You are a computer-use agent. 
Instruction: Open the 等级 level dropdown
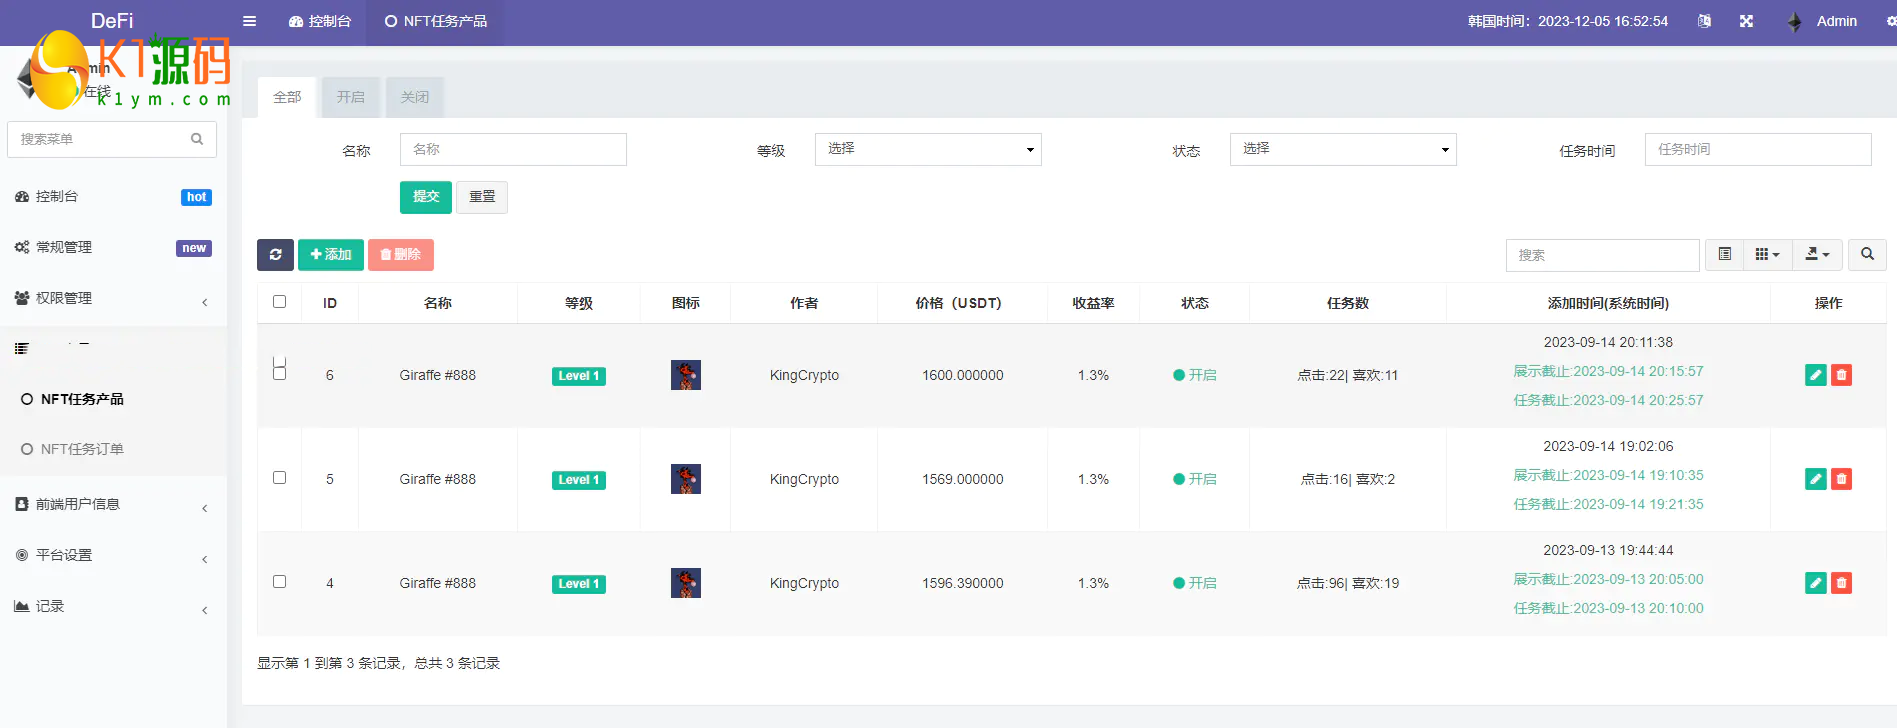click(927, 149)
